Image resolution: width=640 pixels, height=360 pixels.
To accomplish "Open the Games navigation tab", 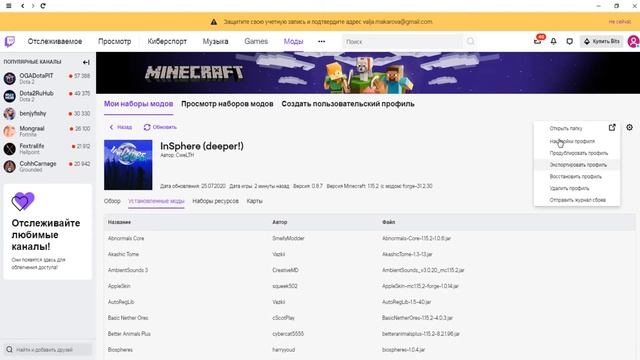I will click(256, 41).
